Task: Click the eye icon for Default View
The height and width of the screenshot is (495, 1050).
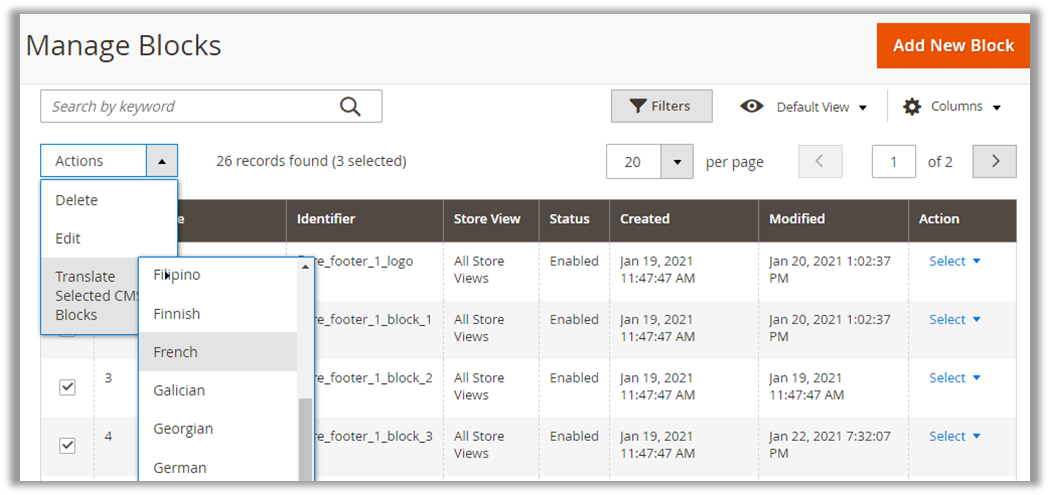Action: click(752, 107)
